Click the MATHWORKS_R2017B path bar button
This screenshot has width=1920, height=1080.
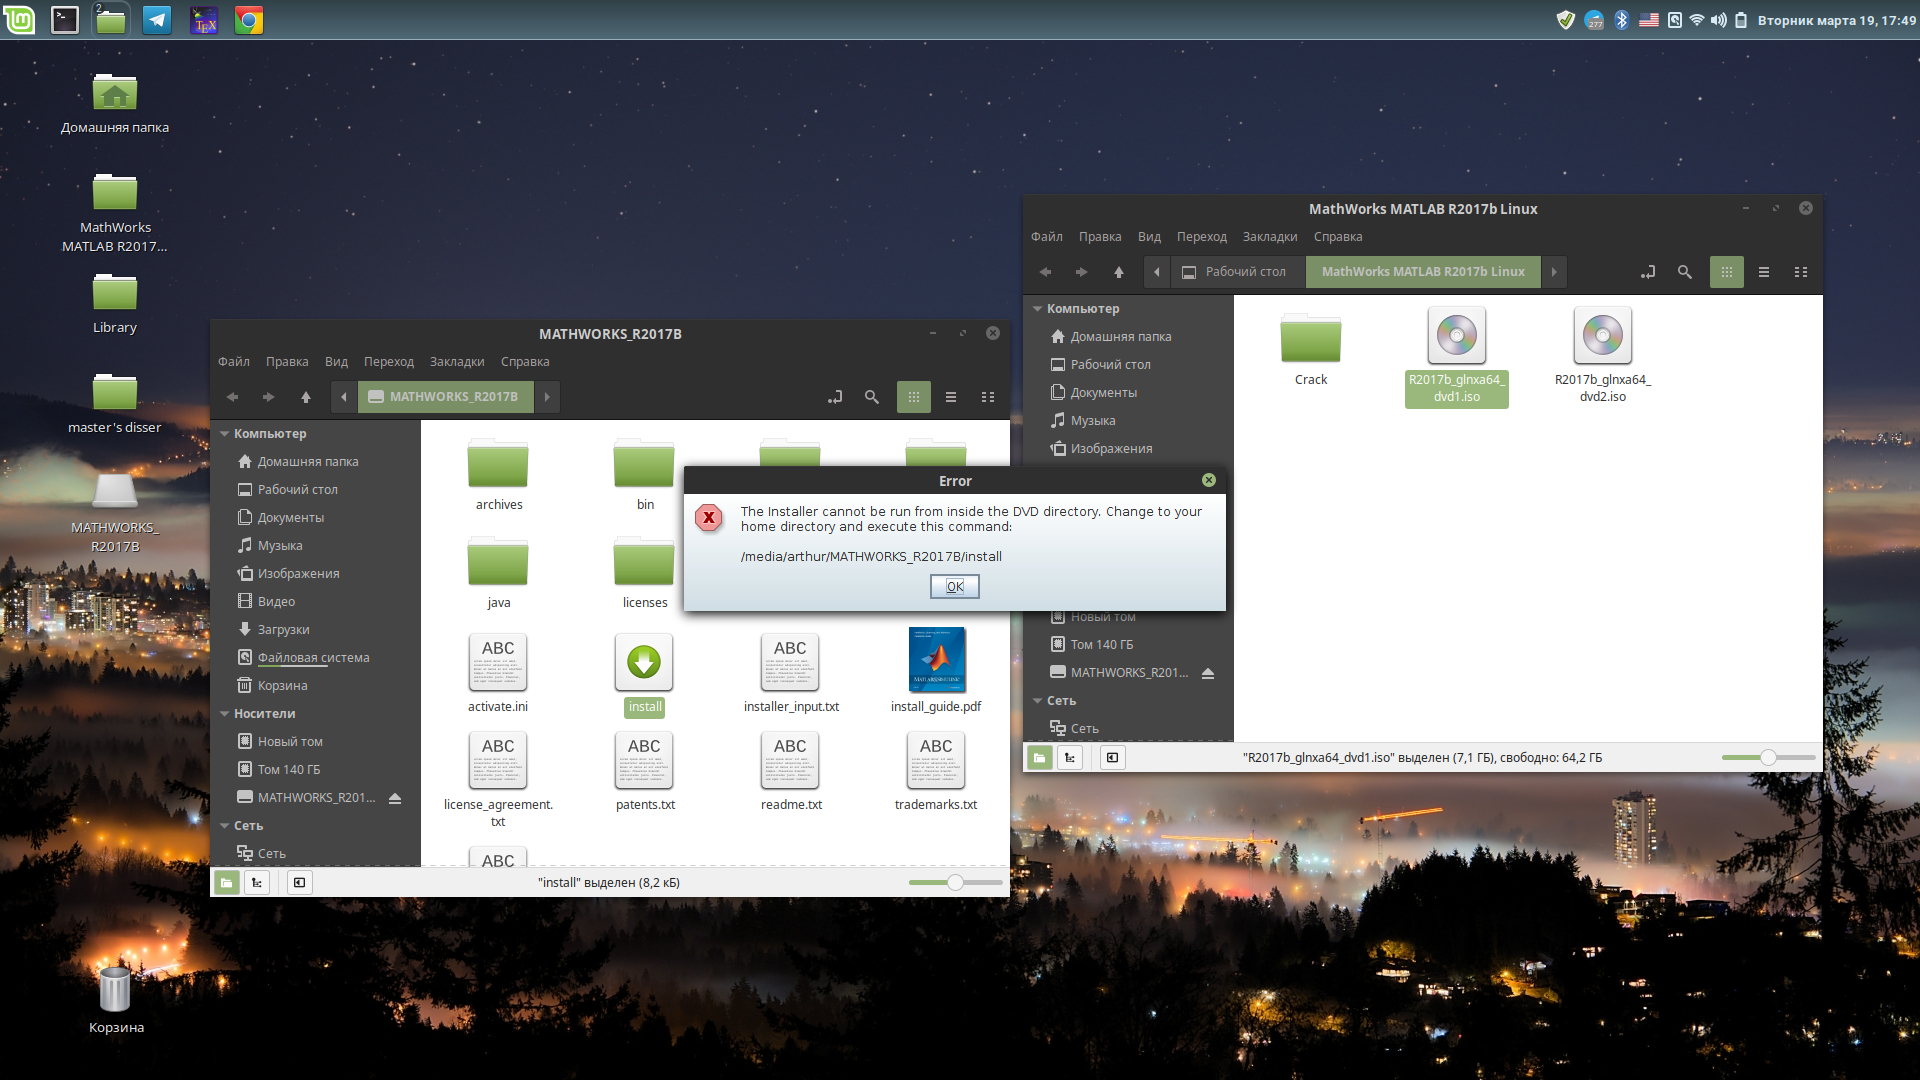(x=446, y=397)
